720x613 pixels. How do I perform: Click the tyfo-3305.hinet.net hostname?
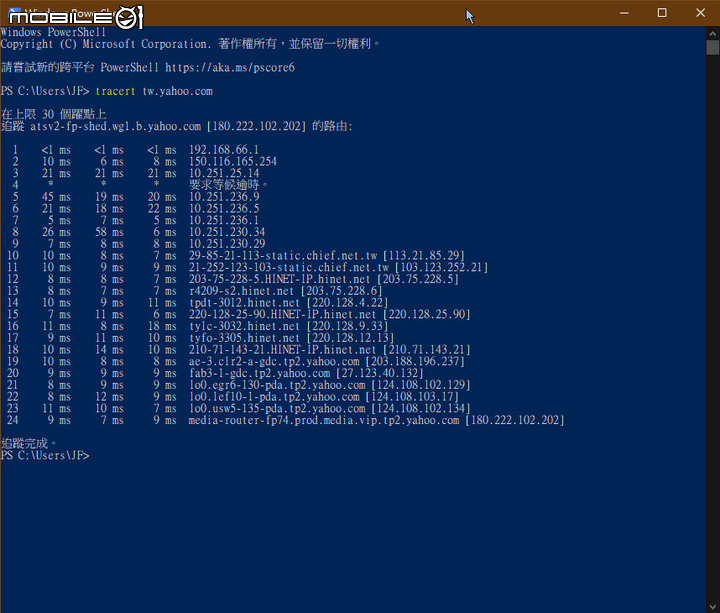coord(244,338)
